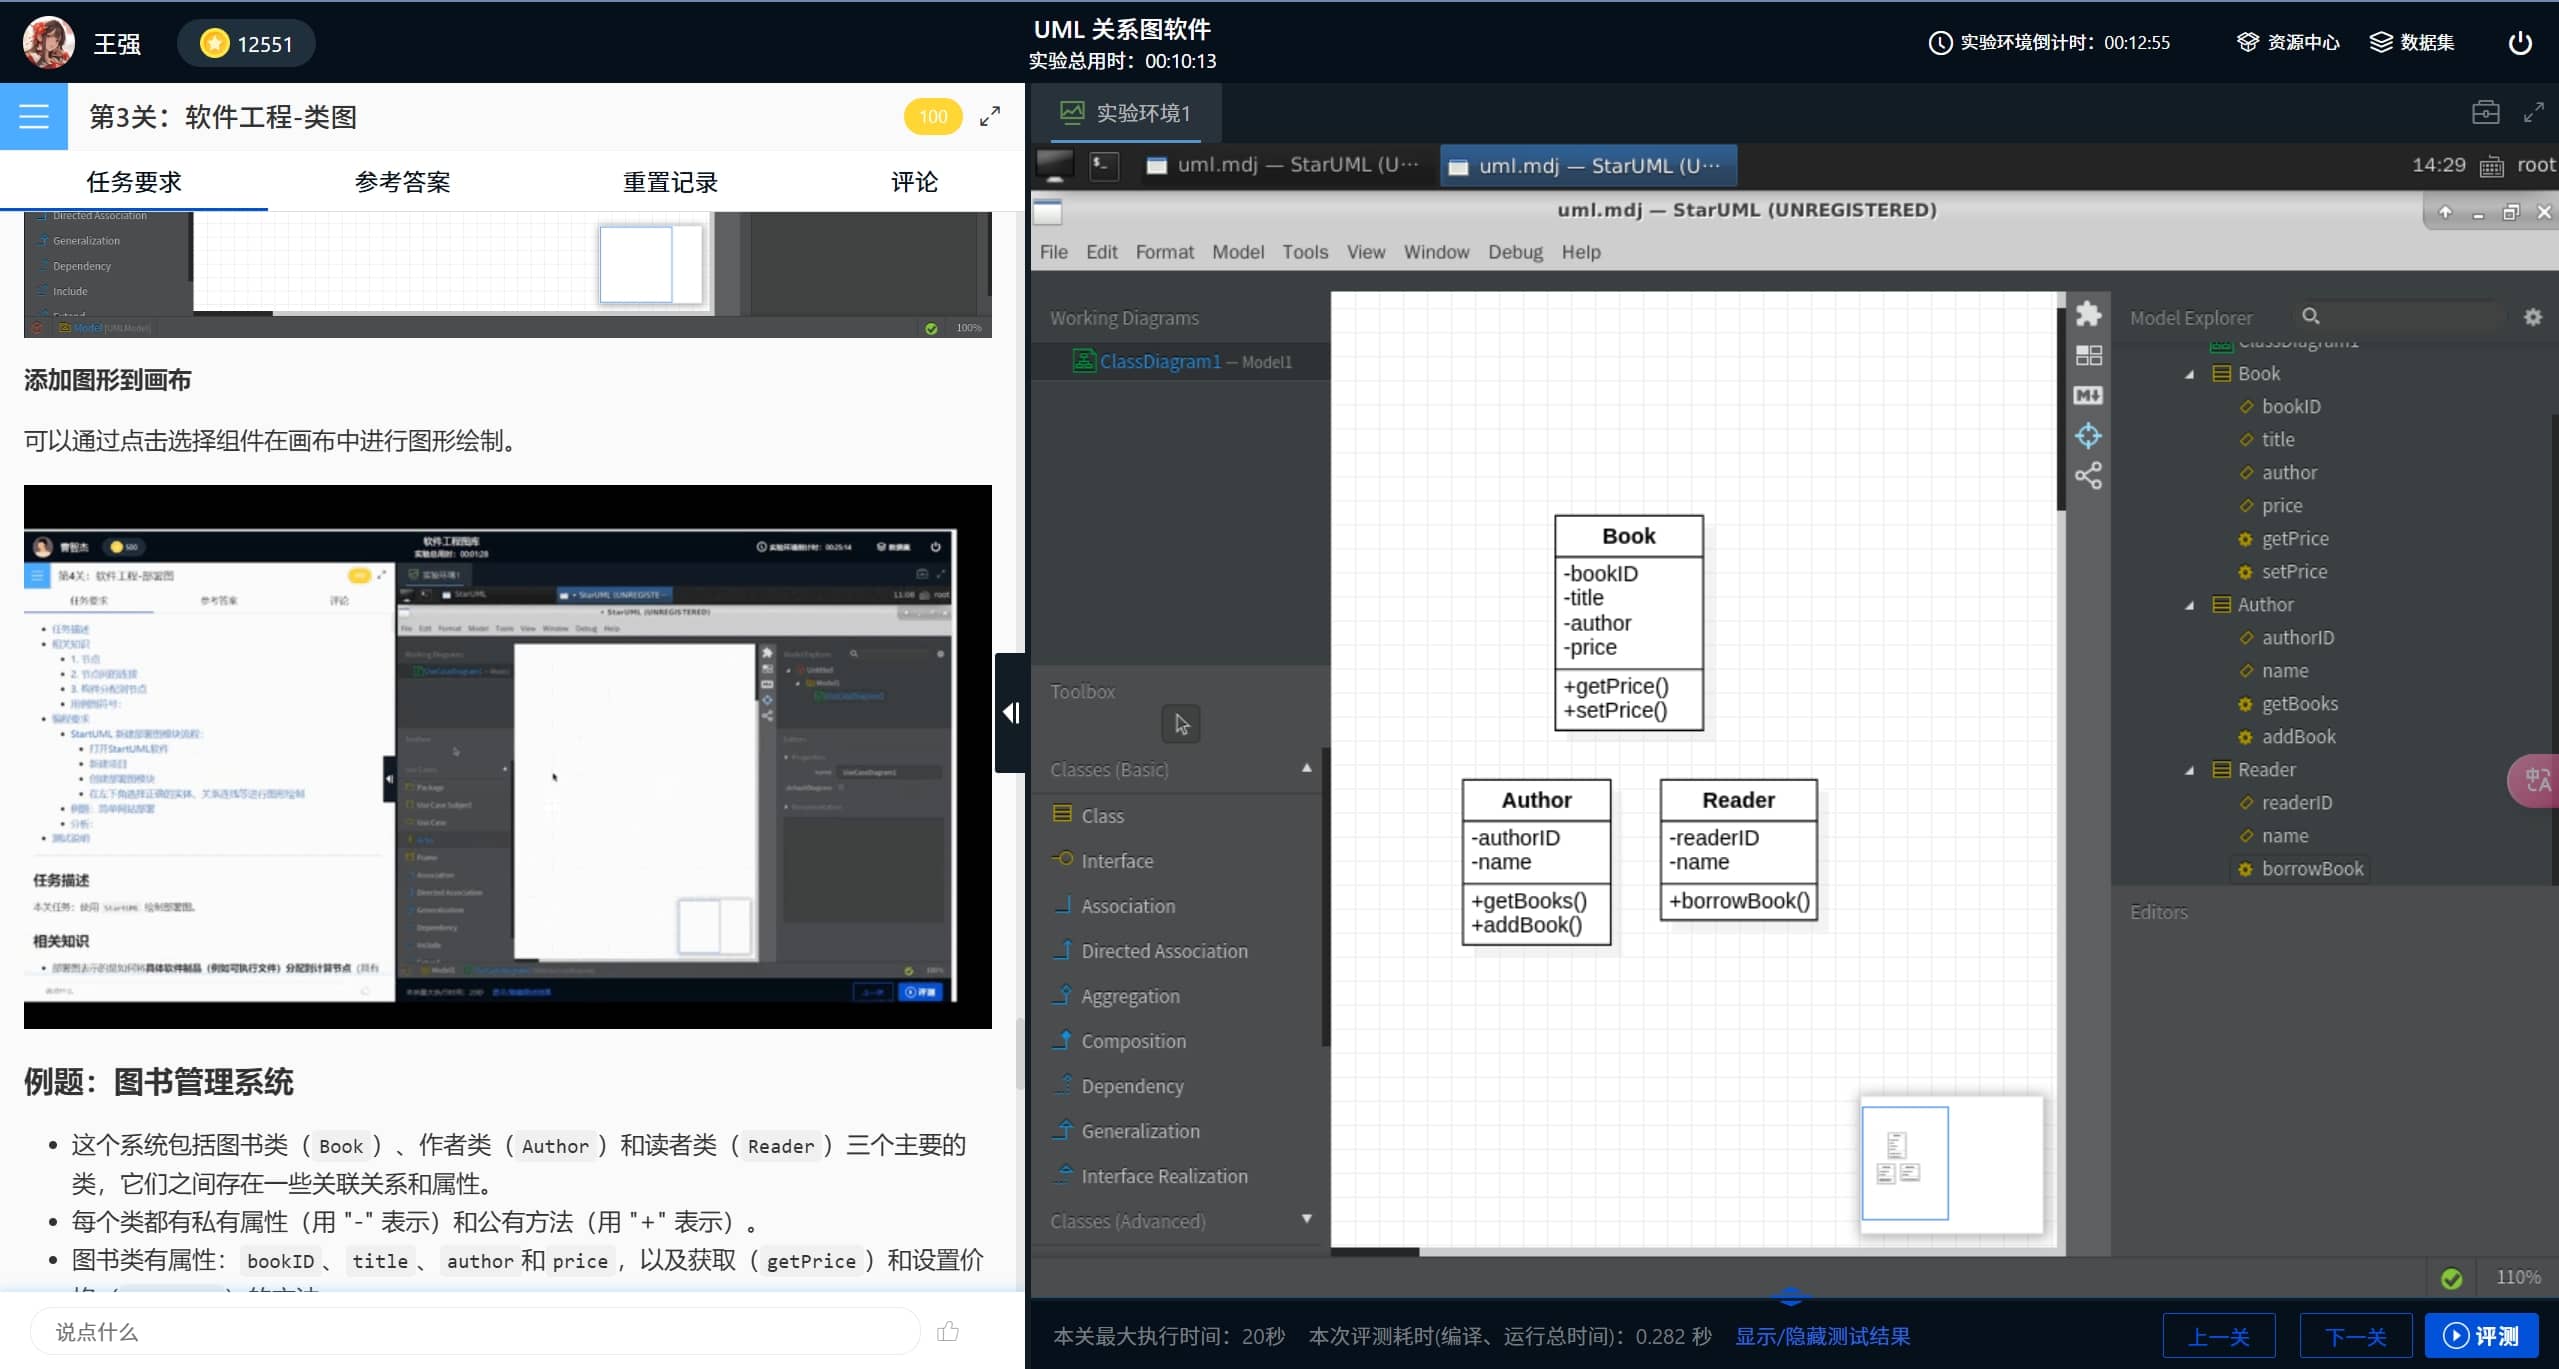
Task: Select the pointer tool in the Toolbox
Action: click(1181, 724)
